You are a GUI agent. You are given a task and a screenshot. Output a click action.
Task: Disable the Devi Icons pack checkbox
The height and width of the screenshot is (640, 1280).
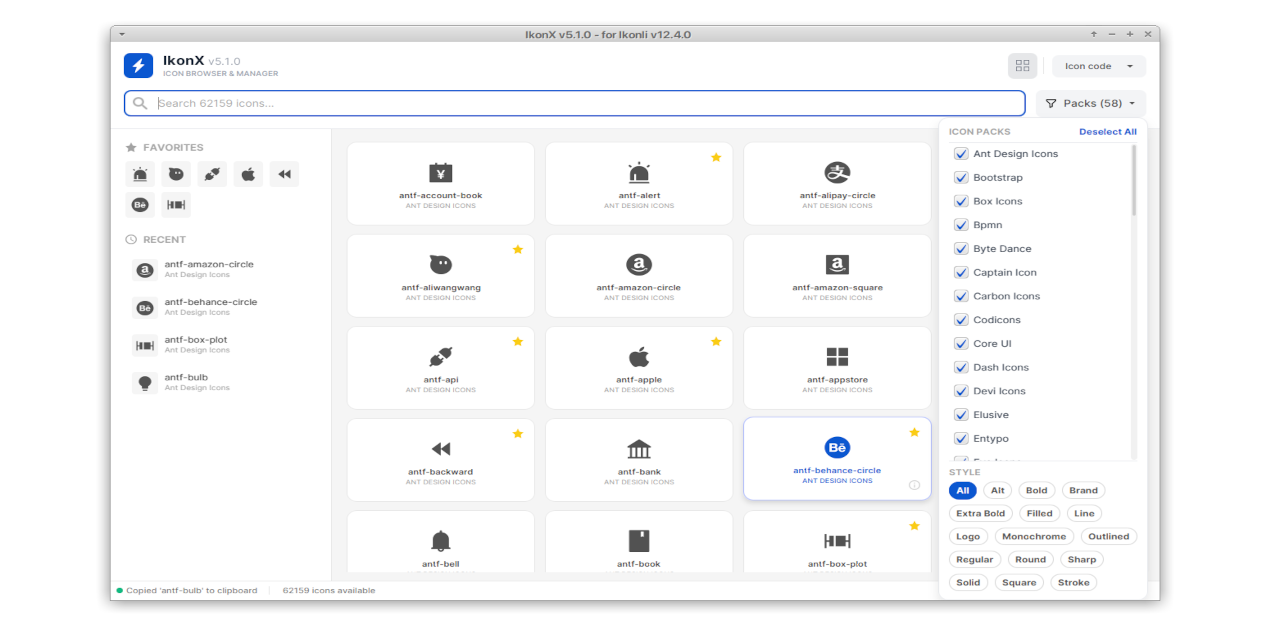(961, 391)
